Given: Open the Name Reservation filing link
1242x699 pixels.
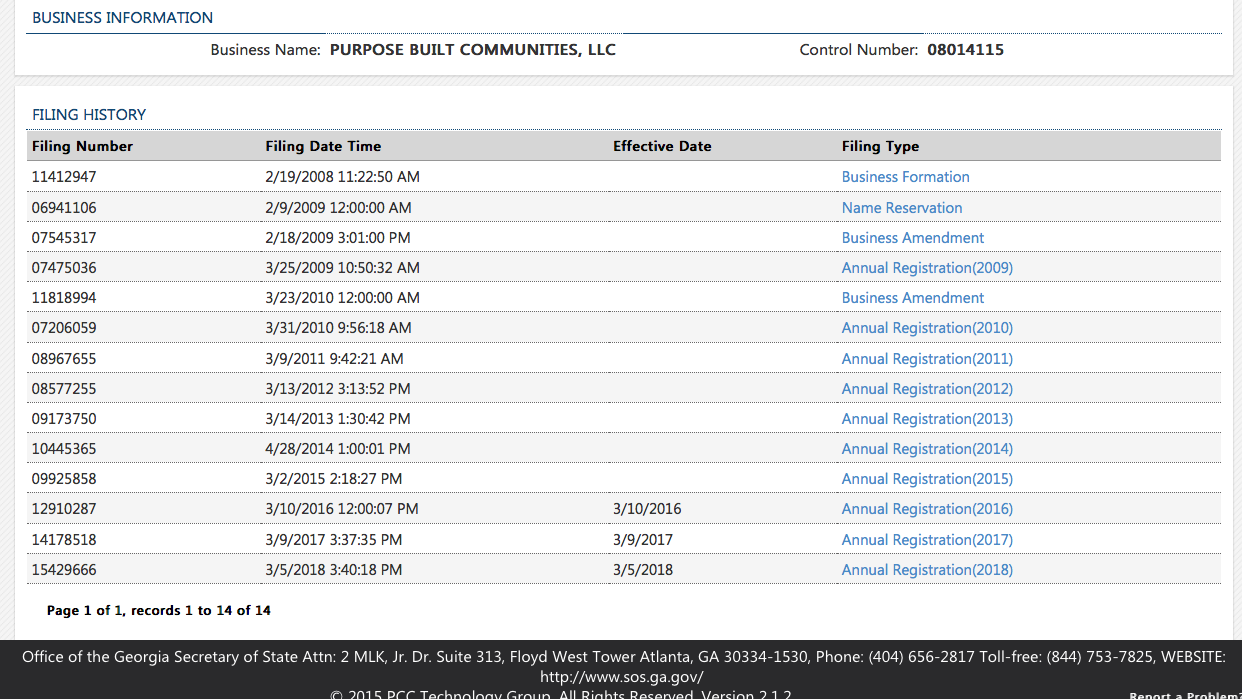Looking at the screenshot, I should click(901, 208).
